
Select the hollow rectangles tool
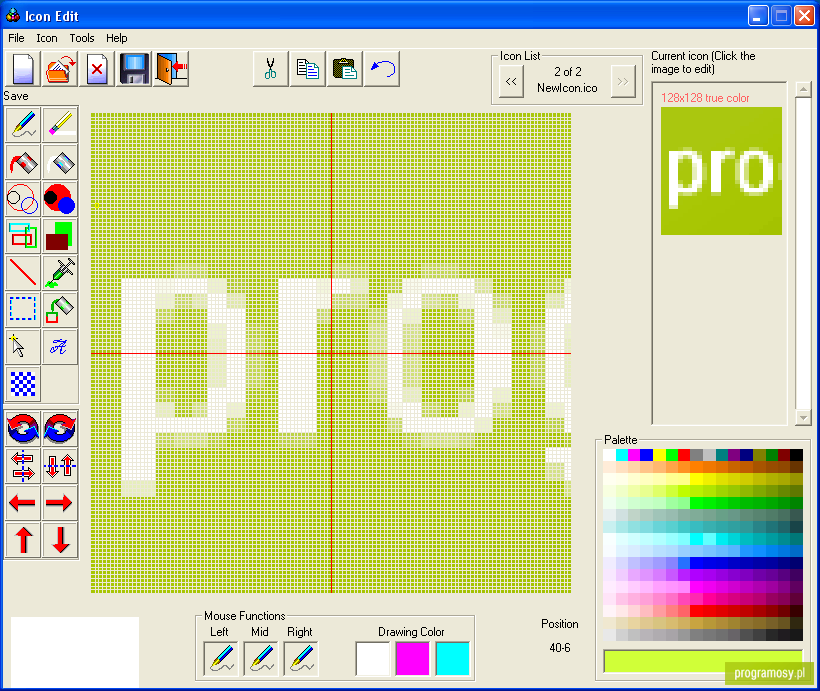(23, 236)
